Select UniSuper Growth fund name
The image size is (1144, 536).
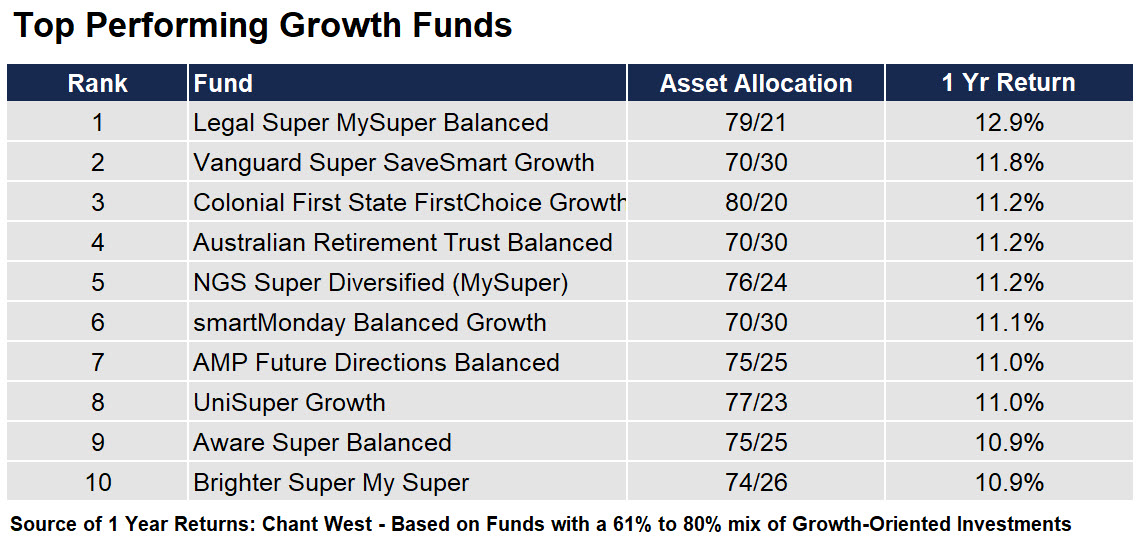(289, 403)
